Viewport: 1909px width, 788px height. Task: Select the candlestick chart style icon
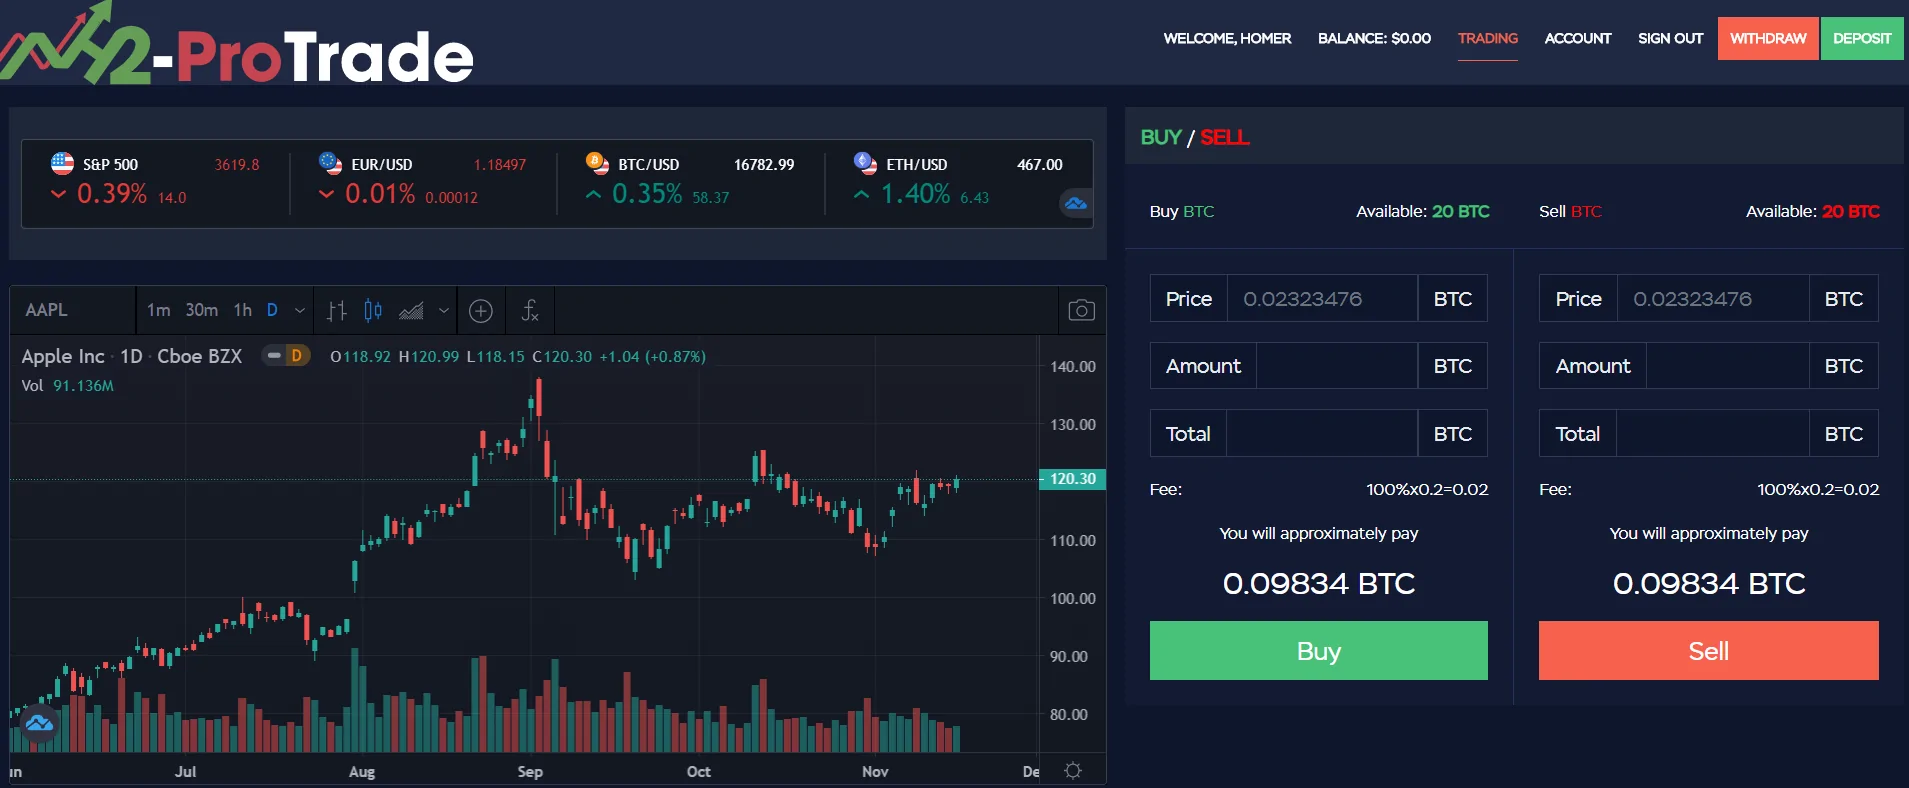point(373,311)
